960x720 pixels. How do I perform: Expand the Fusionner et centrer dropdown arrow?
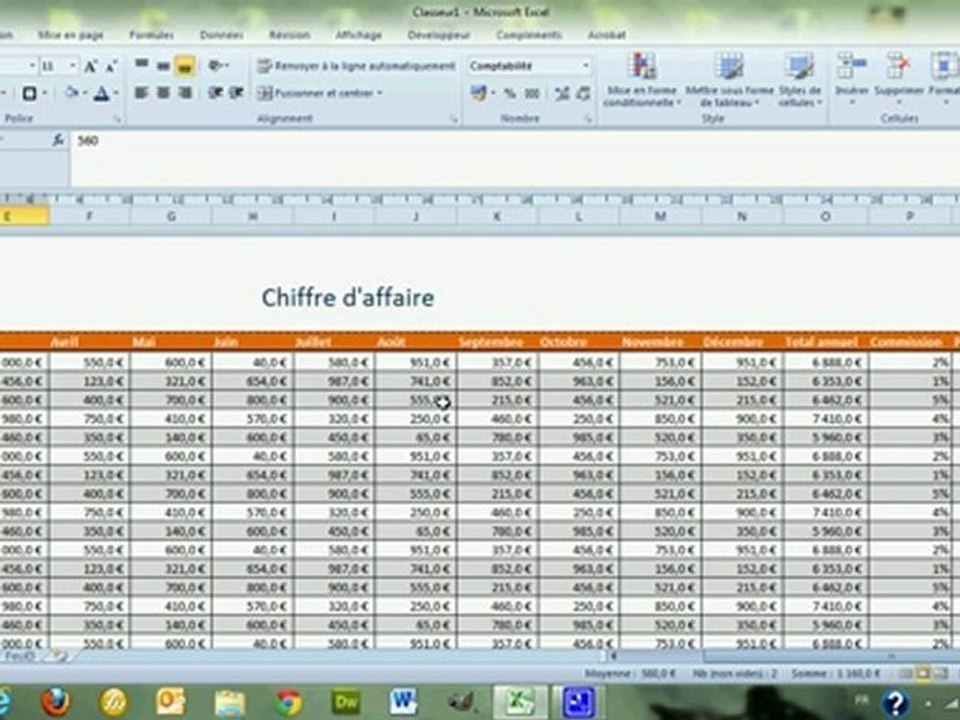(x=380, y=93)
